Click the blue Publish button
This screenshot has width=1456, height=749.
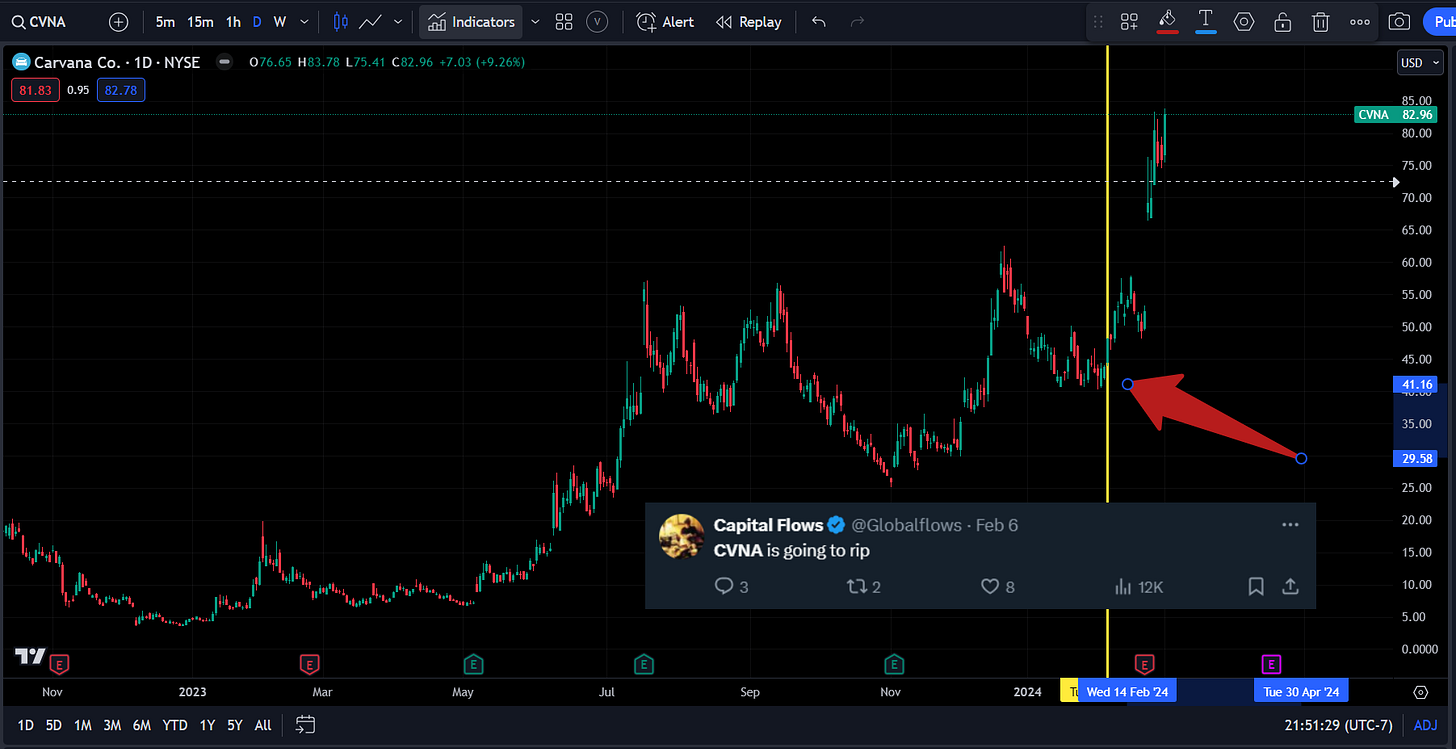(x=1440, y=22)
